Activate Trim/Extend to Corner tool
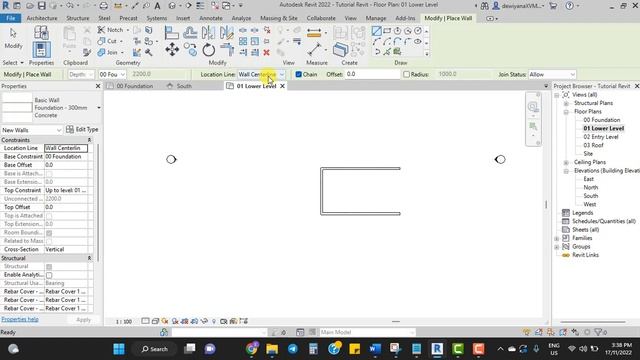Image resolution: width=640 pixels, height=360 pixels. [x=227, y=50]
